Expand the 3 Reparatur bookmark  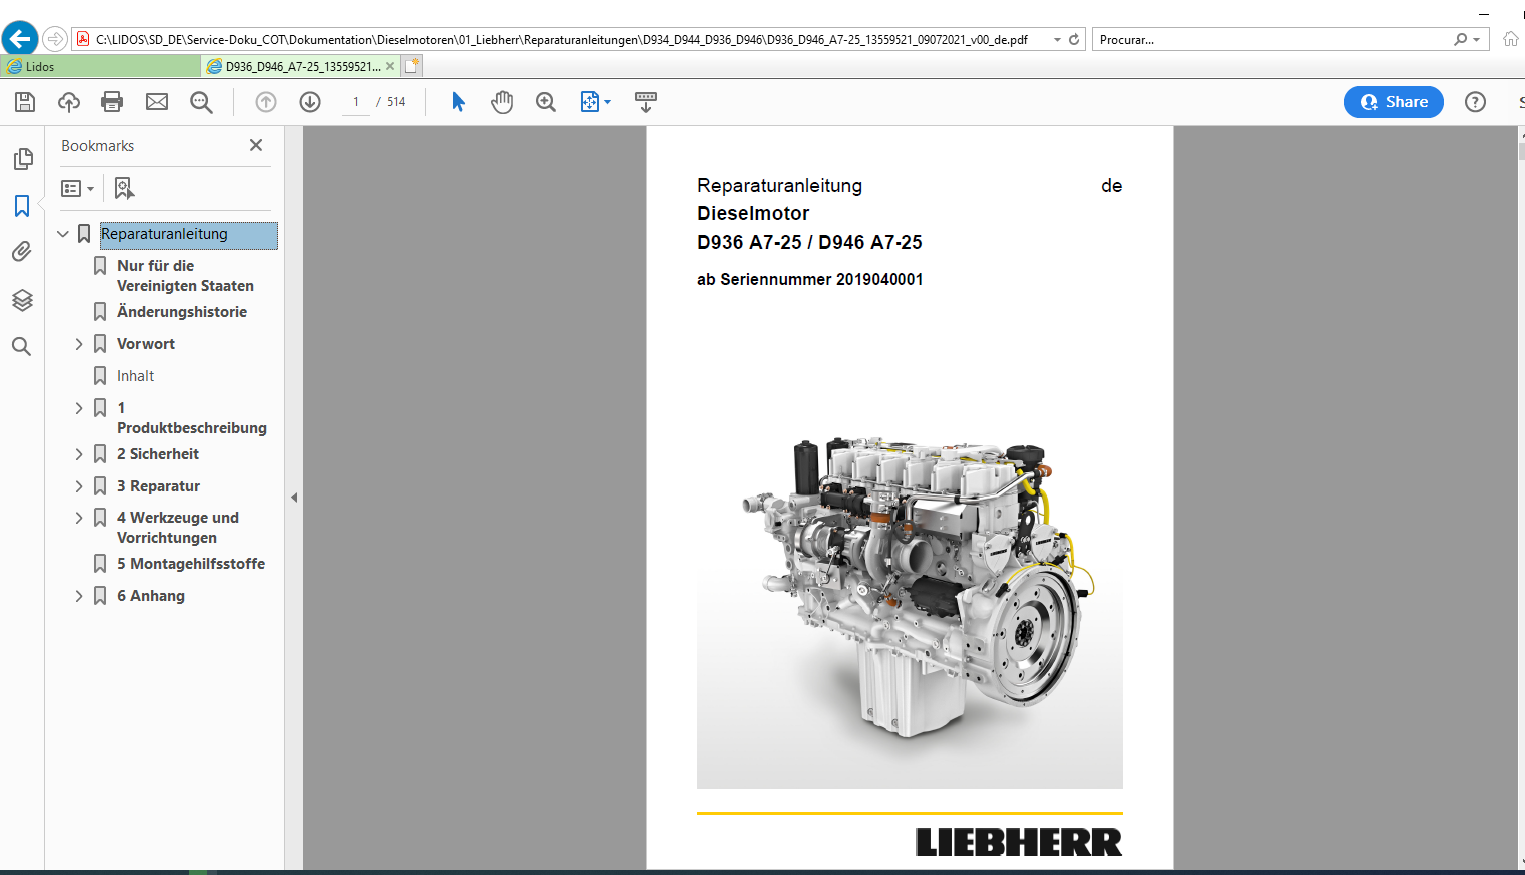79,486
